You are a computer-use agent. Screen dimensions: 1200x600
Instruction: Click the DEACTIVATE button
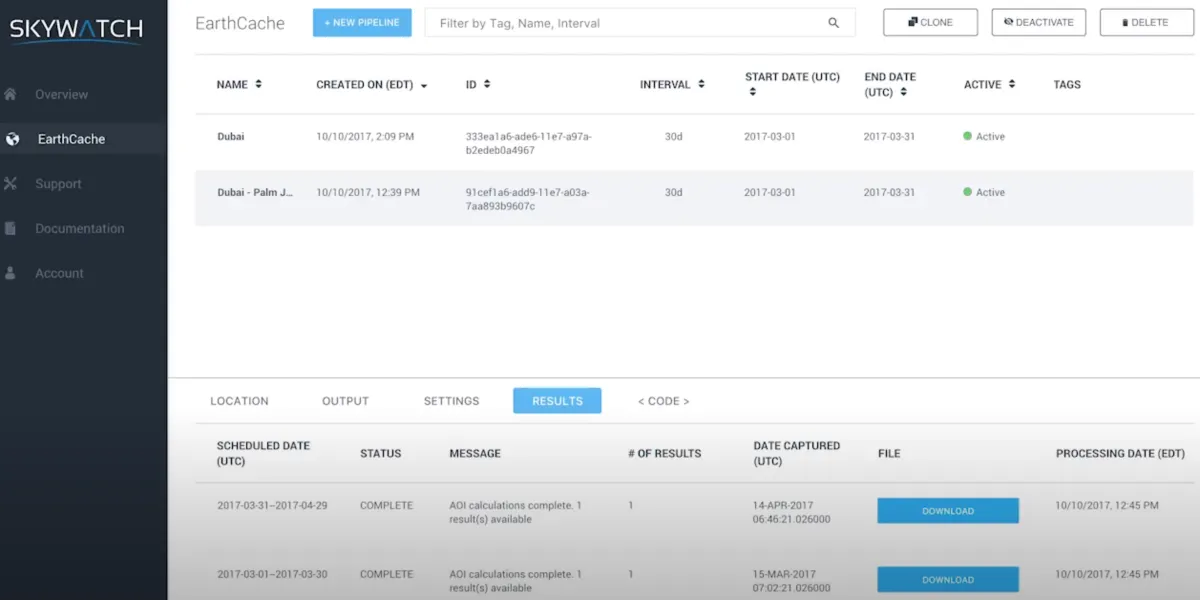click(1038, 23)
